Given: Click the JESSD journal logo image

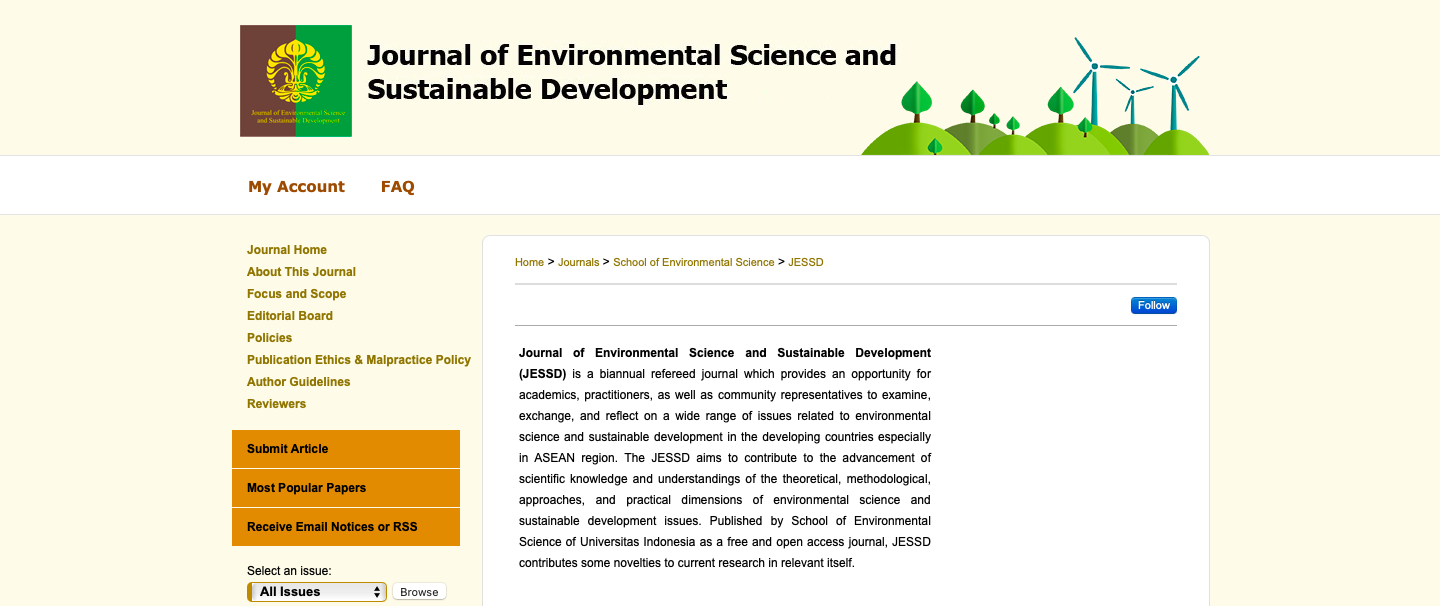Looking at the screenshot, I should 296,81.
